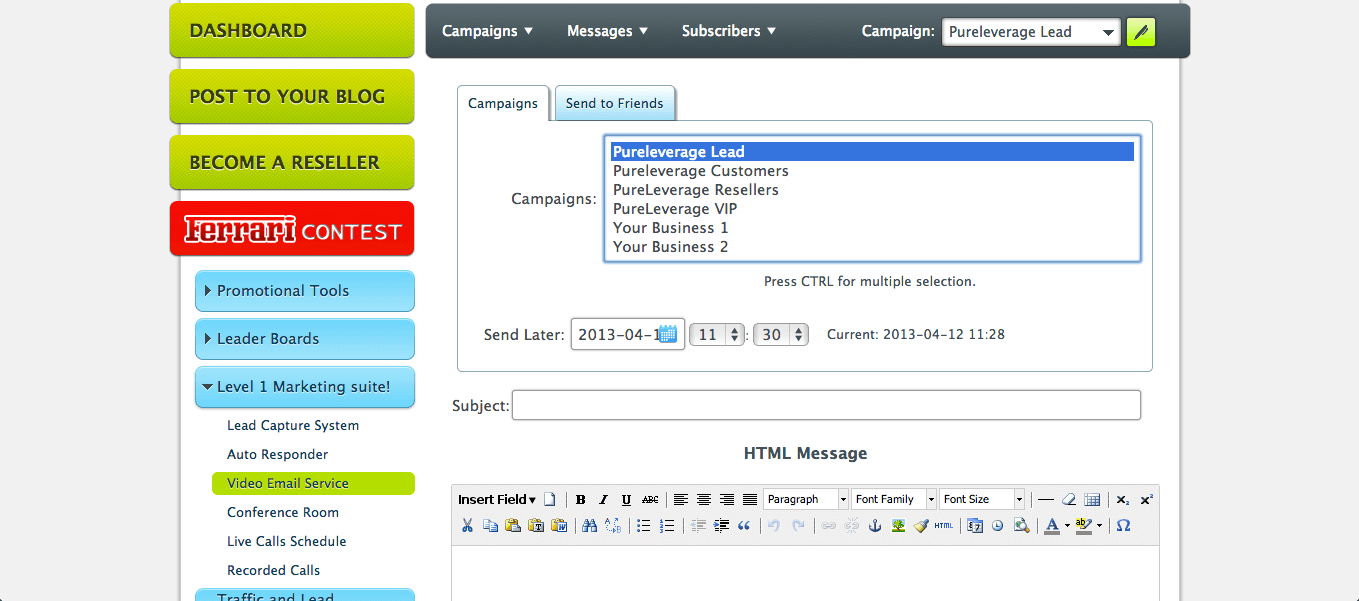
Task: Click the green edit campaign pencil button
Action: [1141, 32]
